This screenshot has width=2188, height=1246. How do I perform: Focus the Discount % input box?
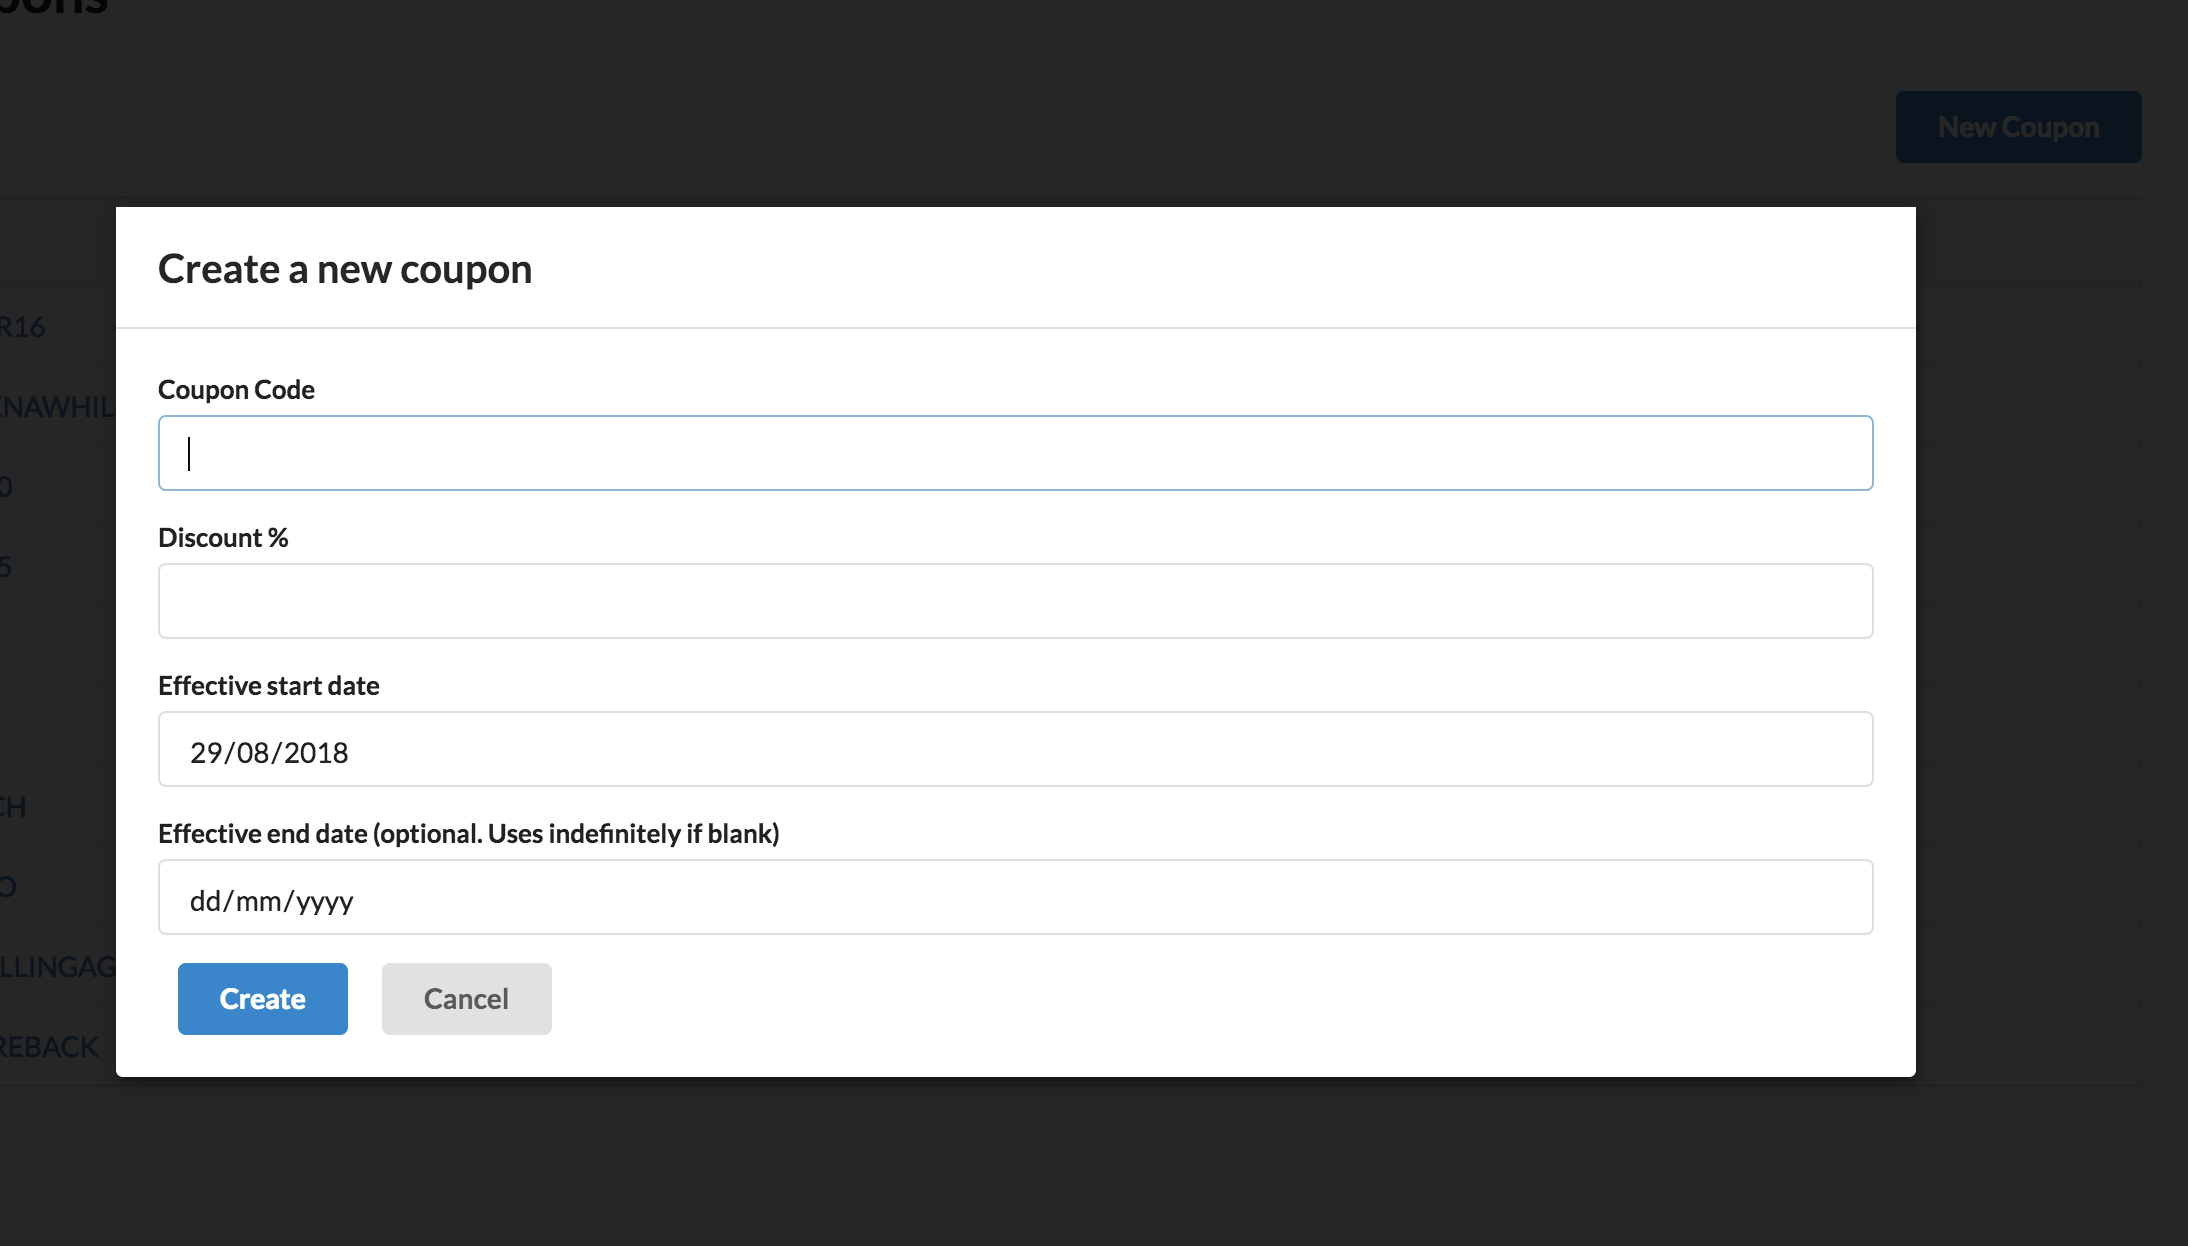[x=1015, y=601]
